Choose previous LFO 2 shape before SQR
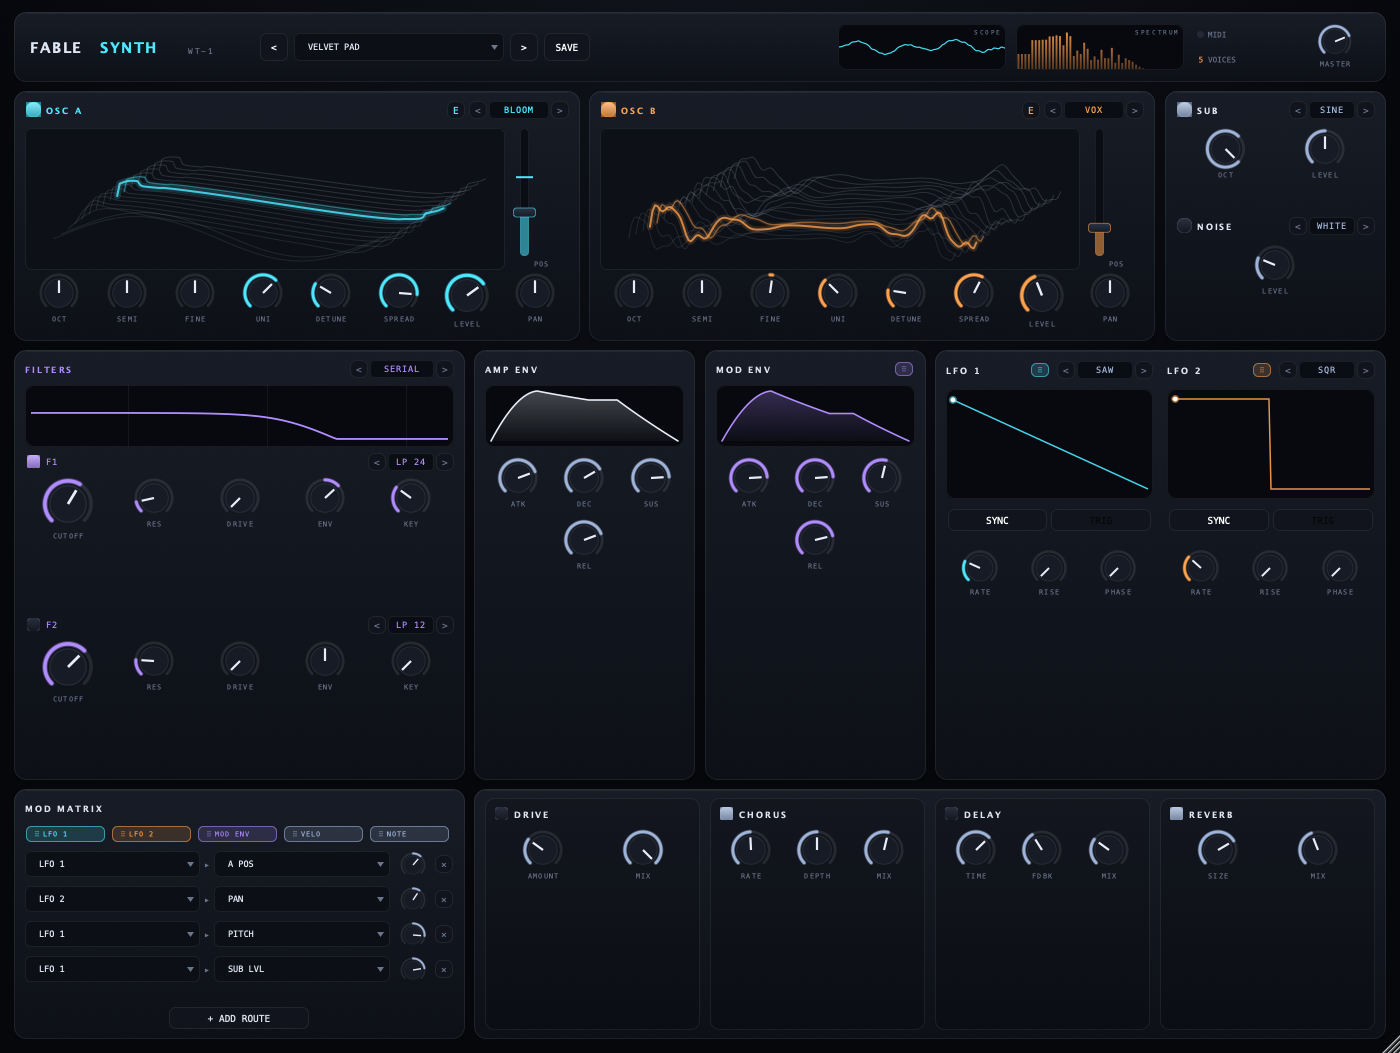This screenshot has height=1053, width=1400. pyautogui.click(x=1288, y=370)
